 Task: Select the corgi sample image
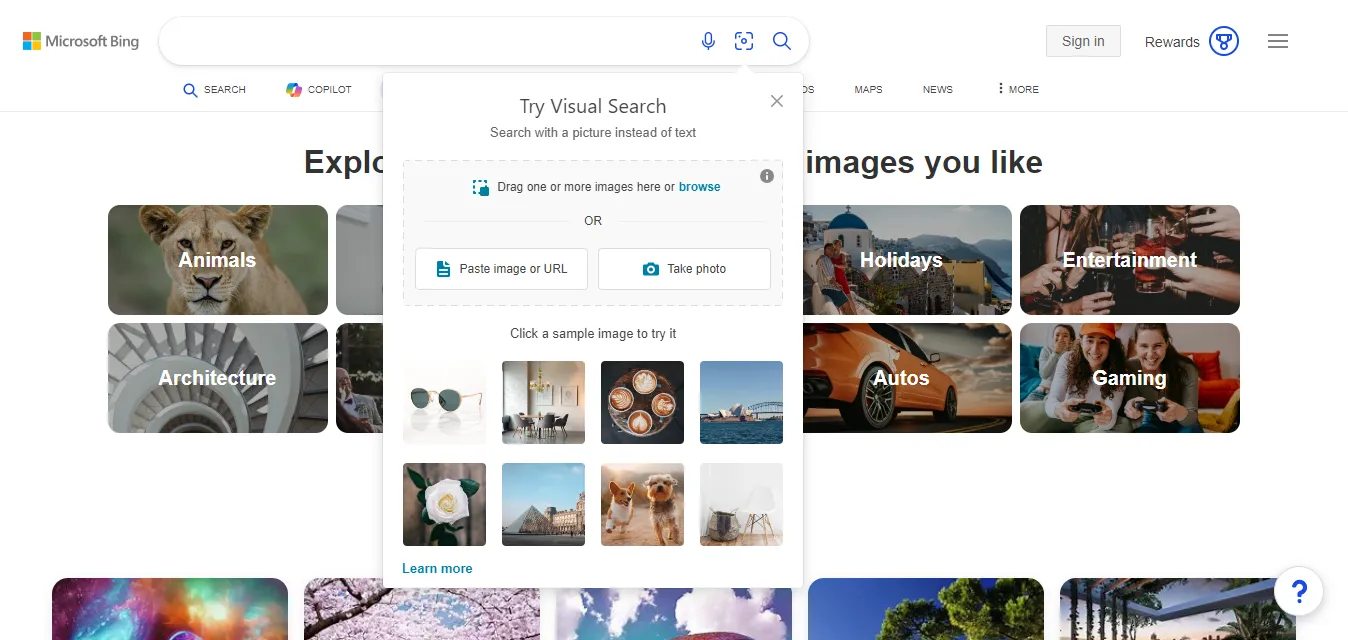pos(642,504)
